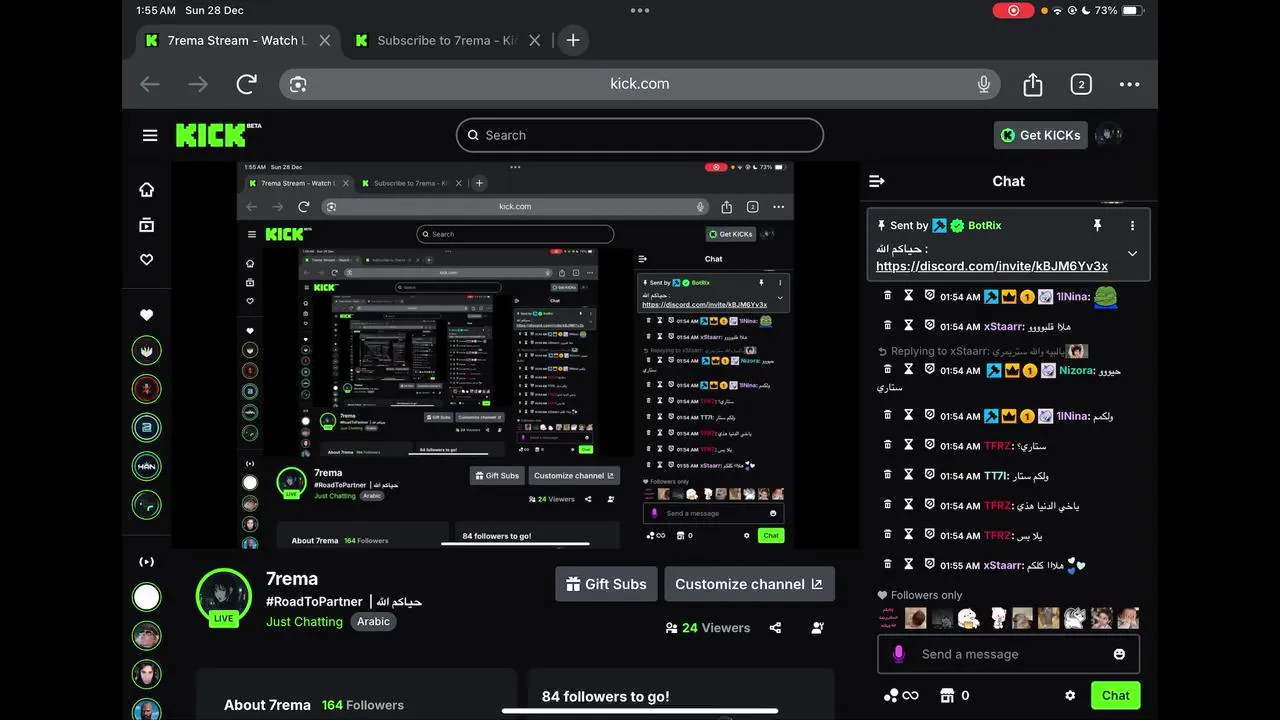Open the browser share sheet

1033,84
